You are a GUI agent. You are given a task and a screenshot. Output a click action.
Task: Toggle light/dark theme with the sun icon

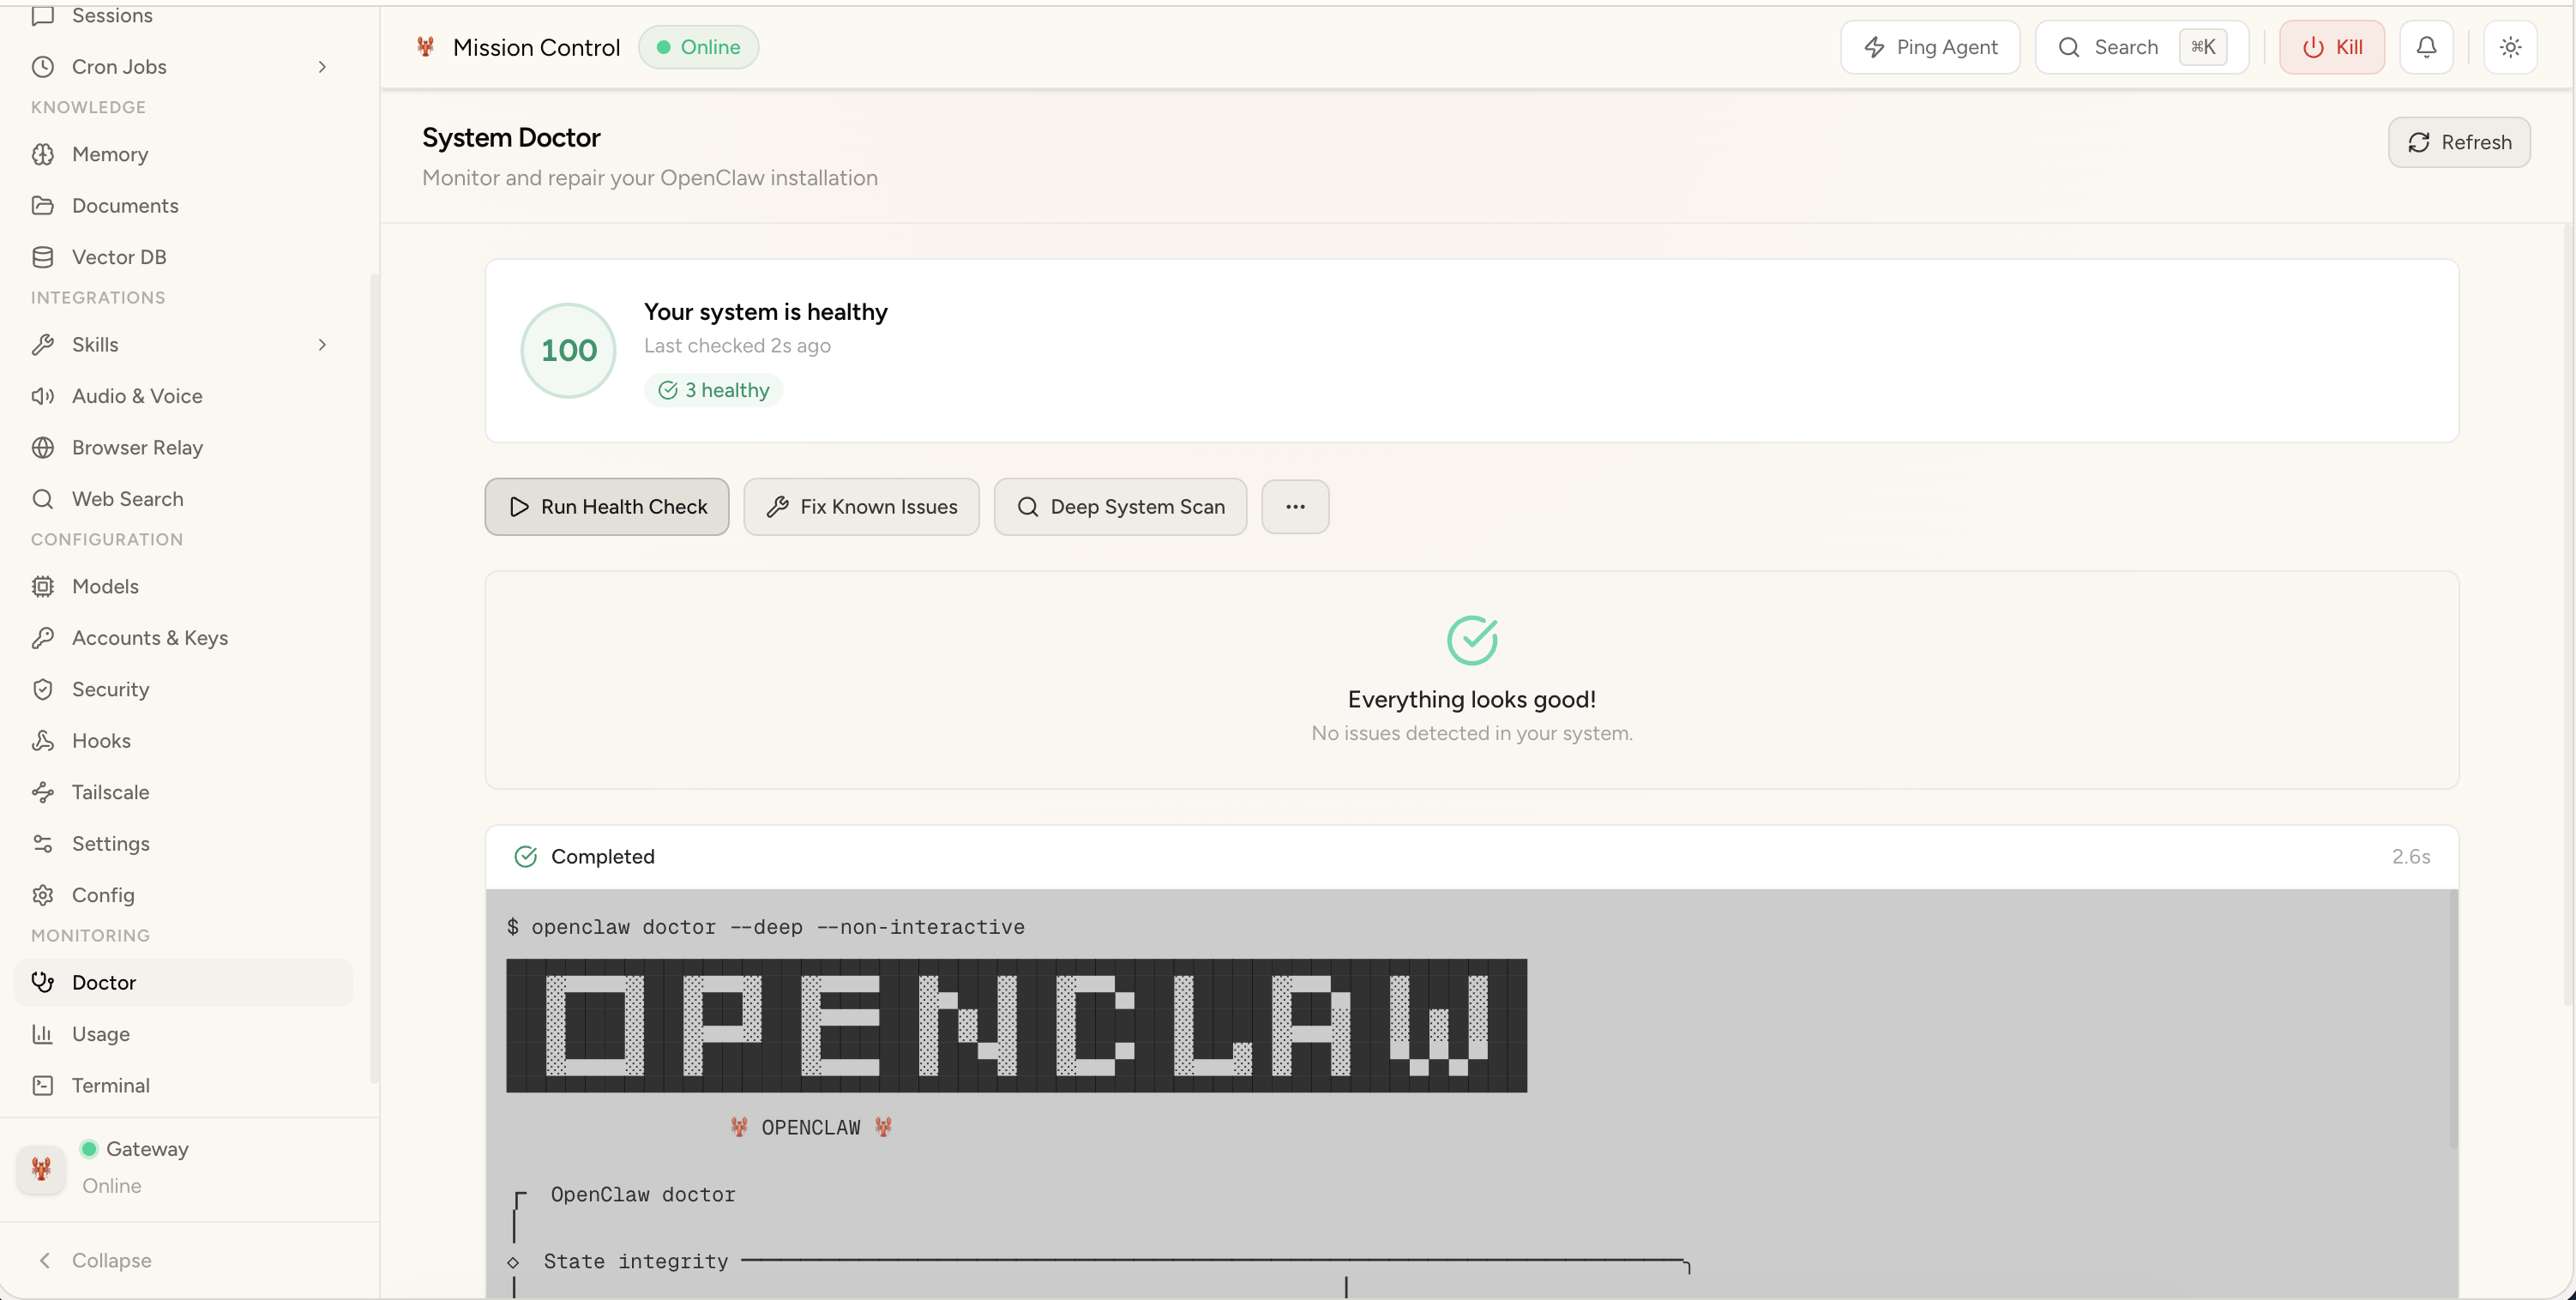(x=2511, y=46)
